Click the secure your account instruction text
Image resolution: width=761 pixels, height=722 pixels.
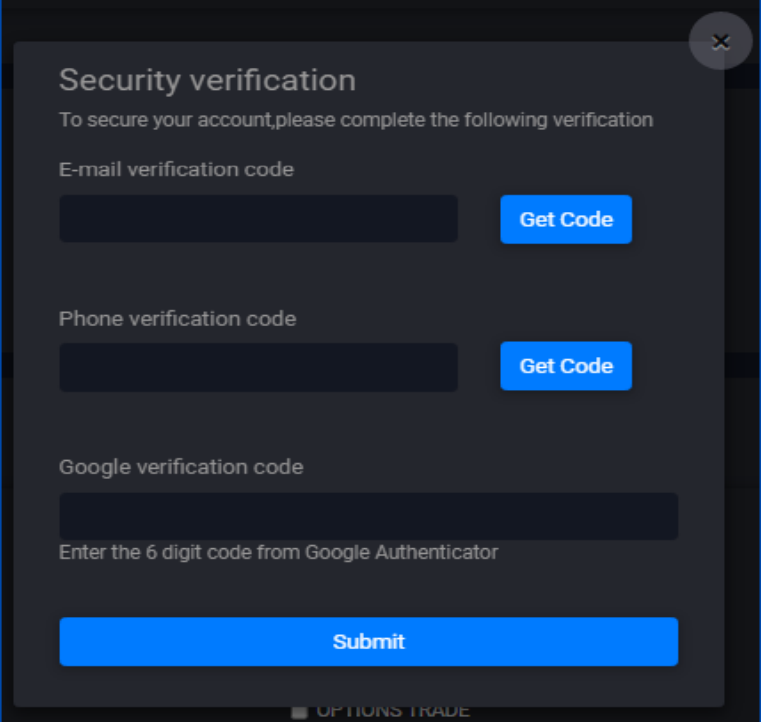(355, 120)
